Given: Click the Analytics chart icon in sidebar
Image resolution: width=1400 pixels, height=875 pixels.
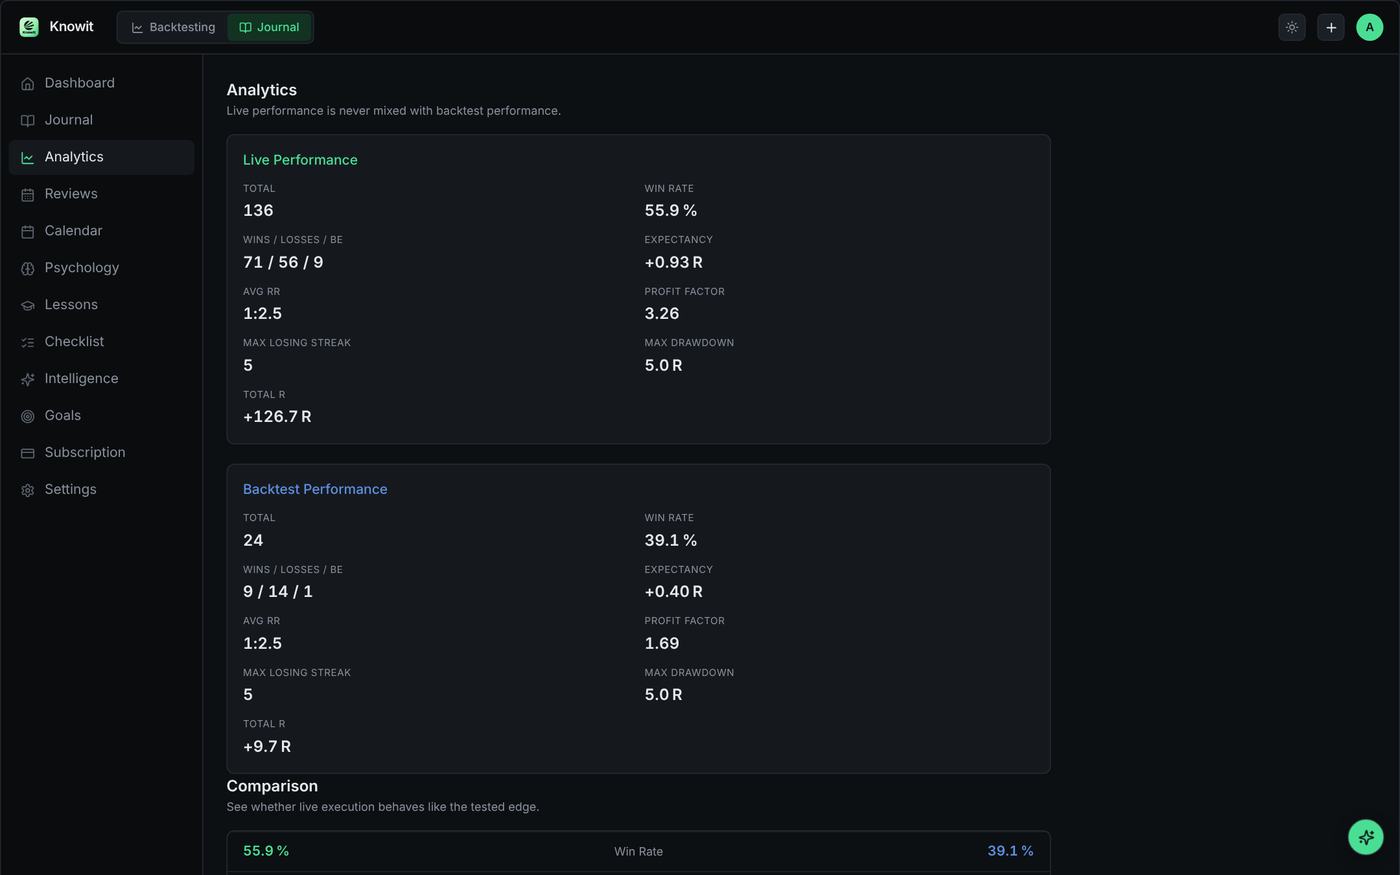Looking at the screenshot, I should point(28,158).
